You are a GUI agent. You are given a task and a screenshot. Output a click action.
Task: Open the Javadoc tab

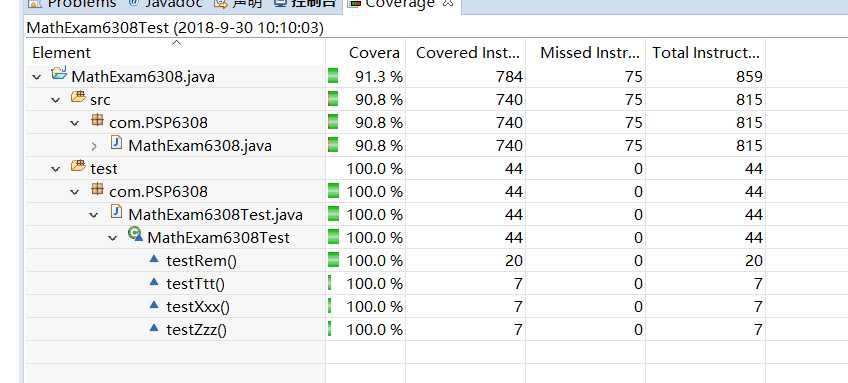(164, 4)
